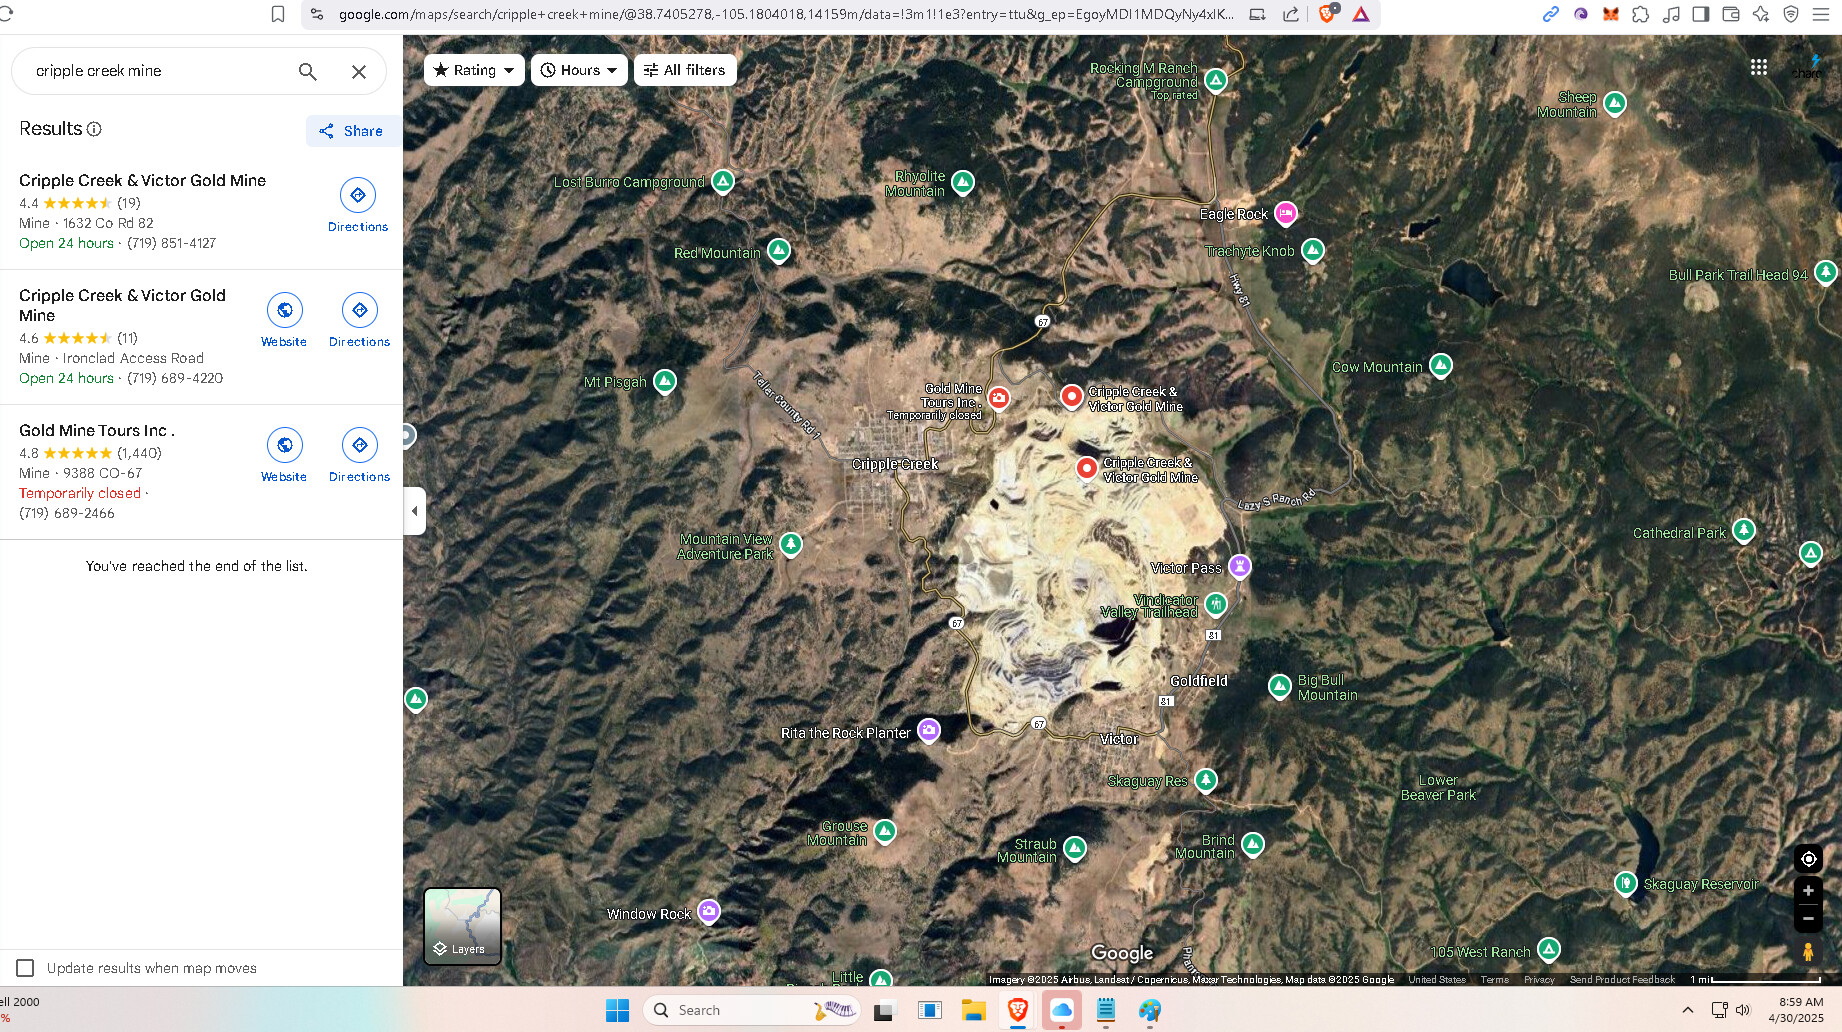Screen dimensions: 1842x1032
Task: Bookmark this page in the browser
Action: coord(278,14)
